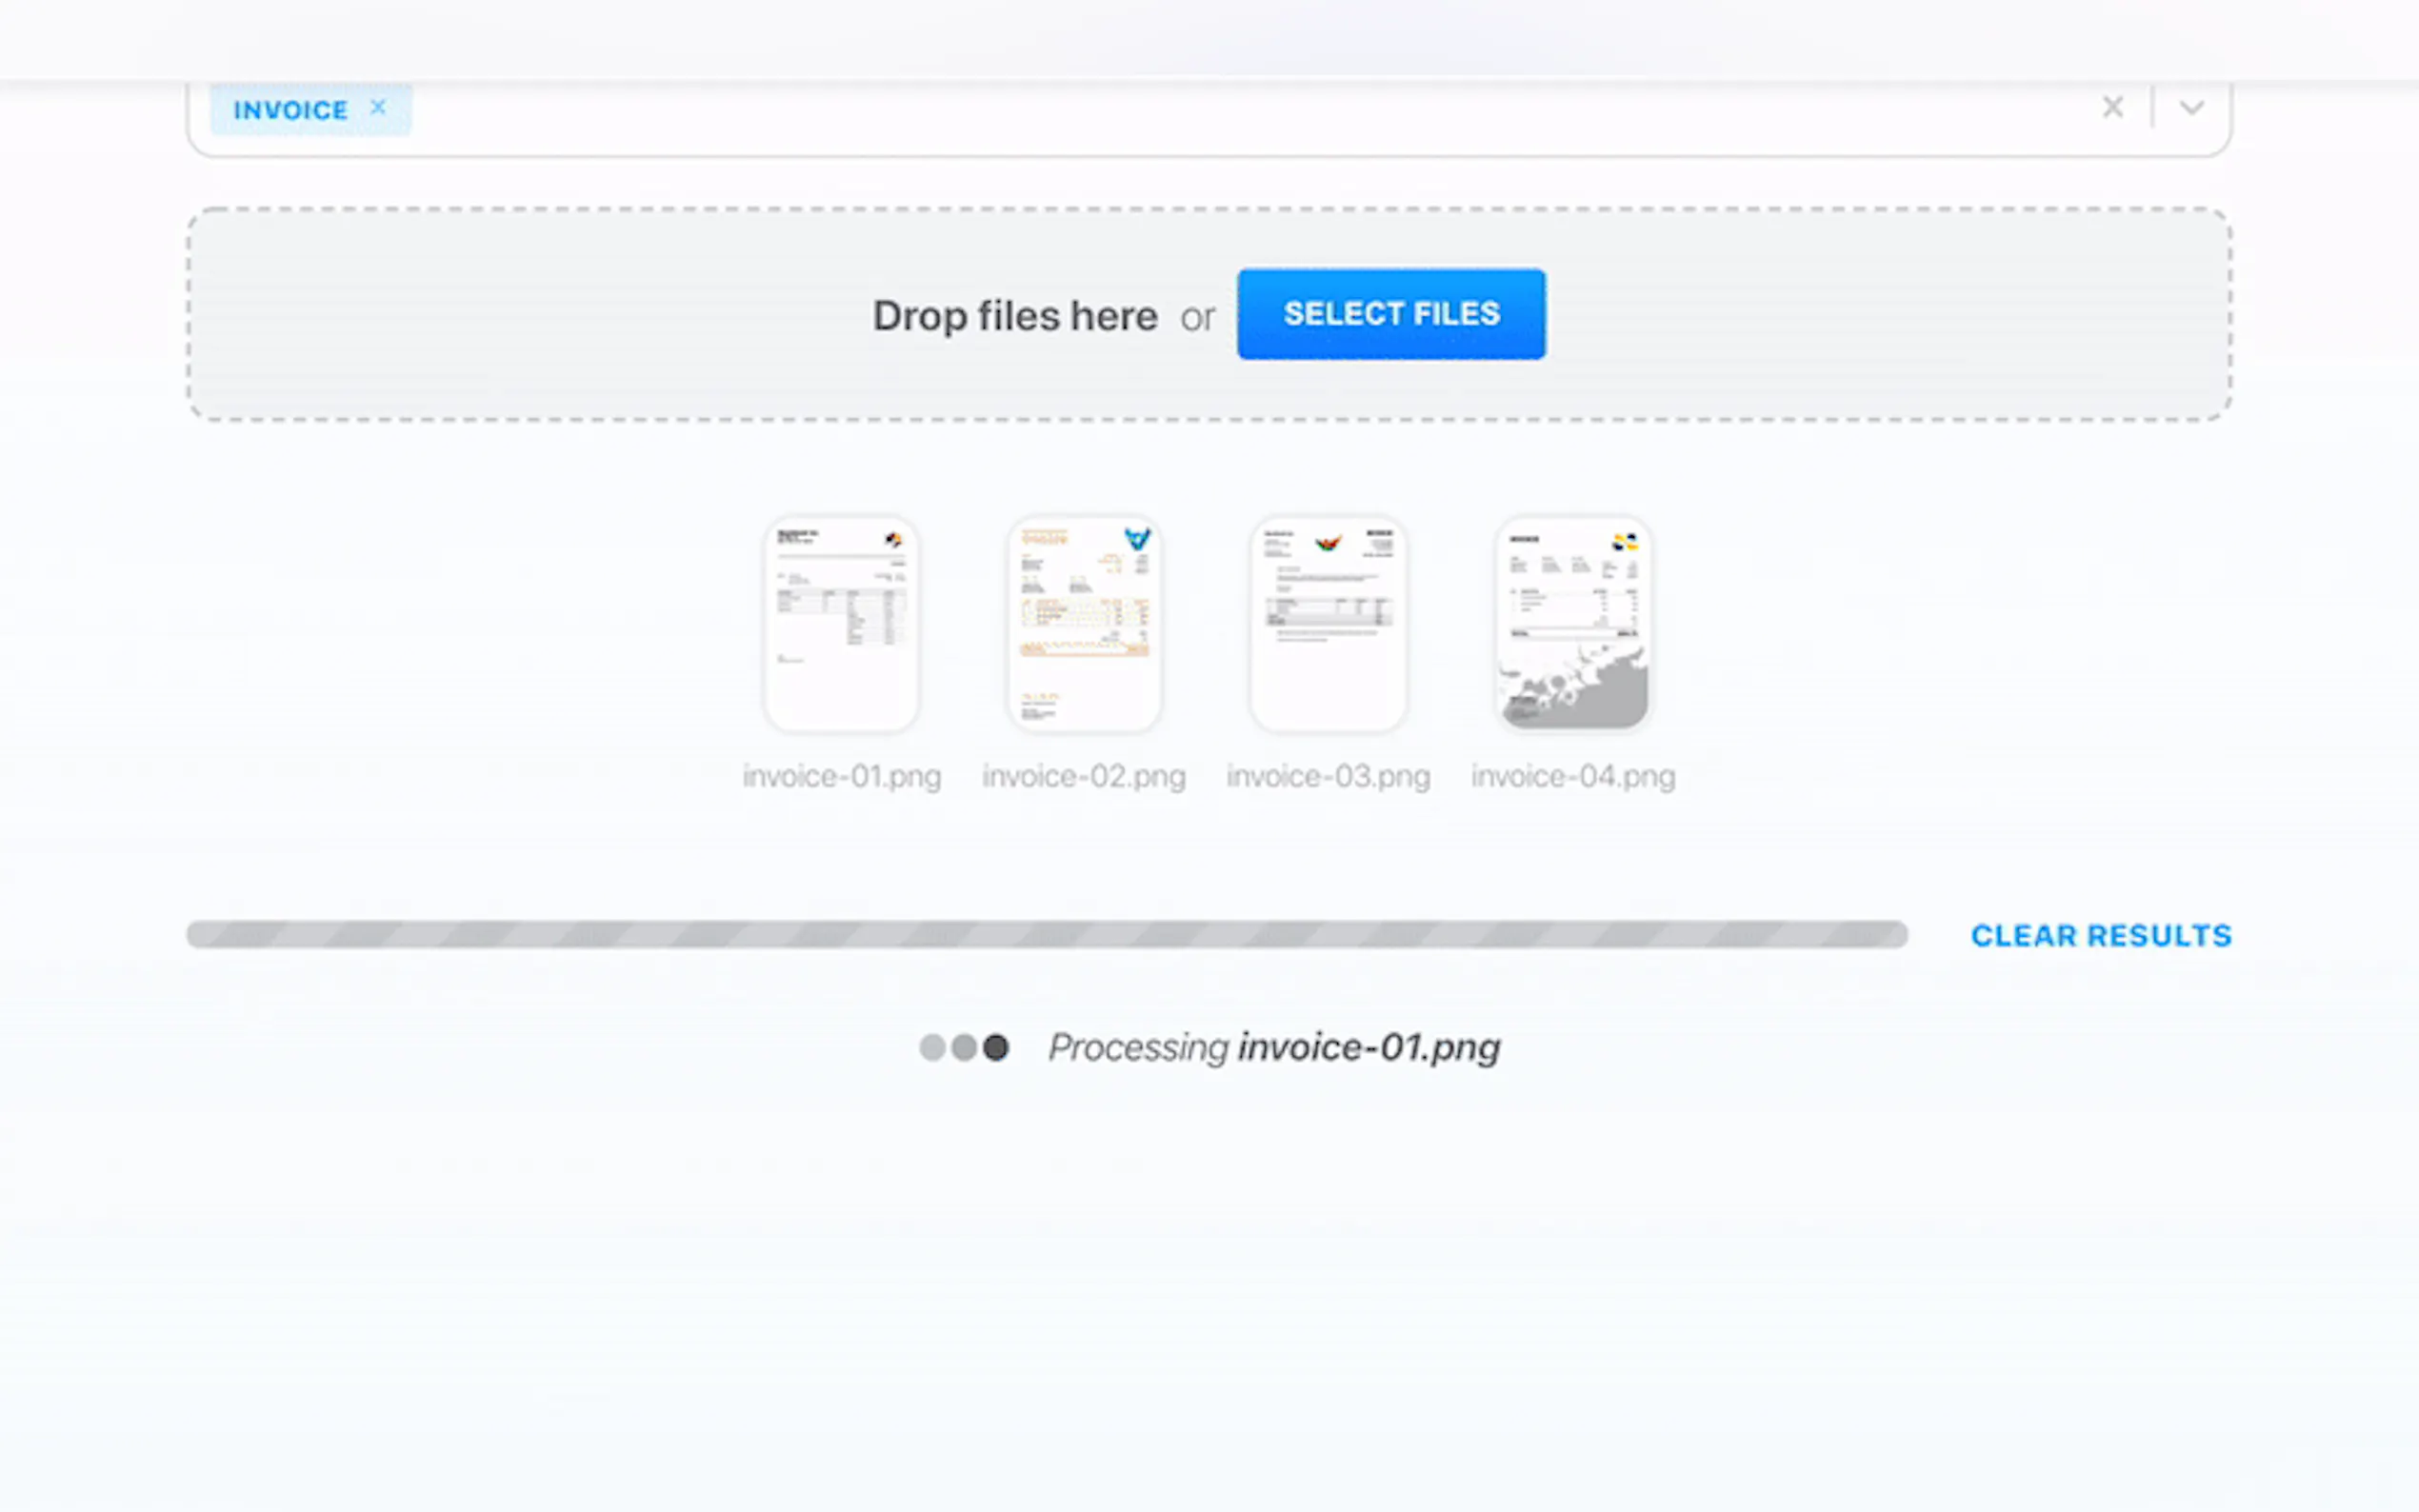Click the CLEAR RESULTS link

point(2100,935)
